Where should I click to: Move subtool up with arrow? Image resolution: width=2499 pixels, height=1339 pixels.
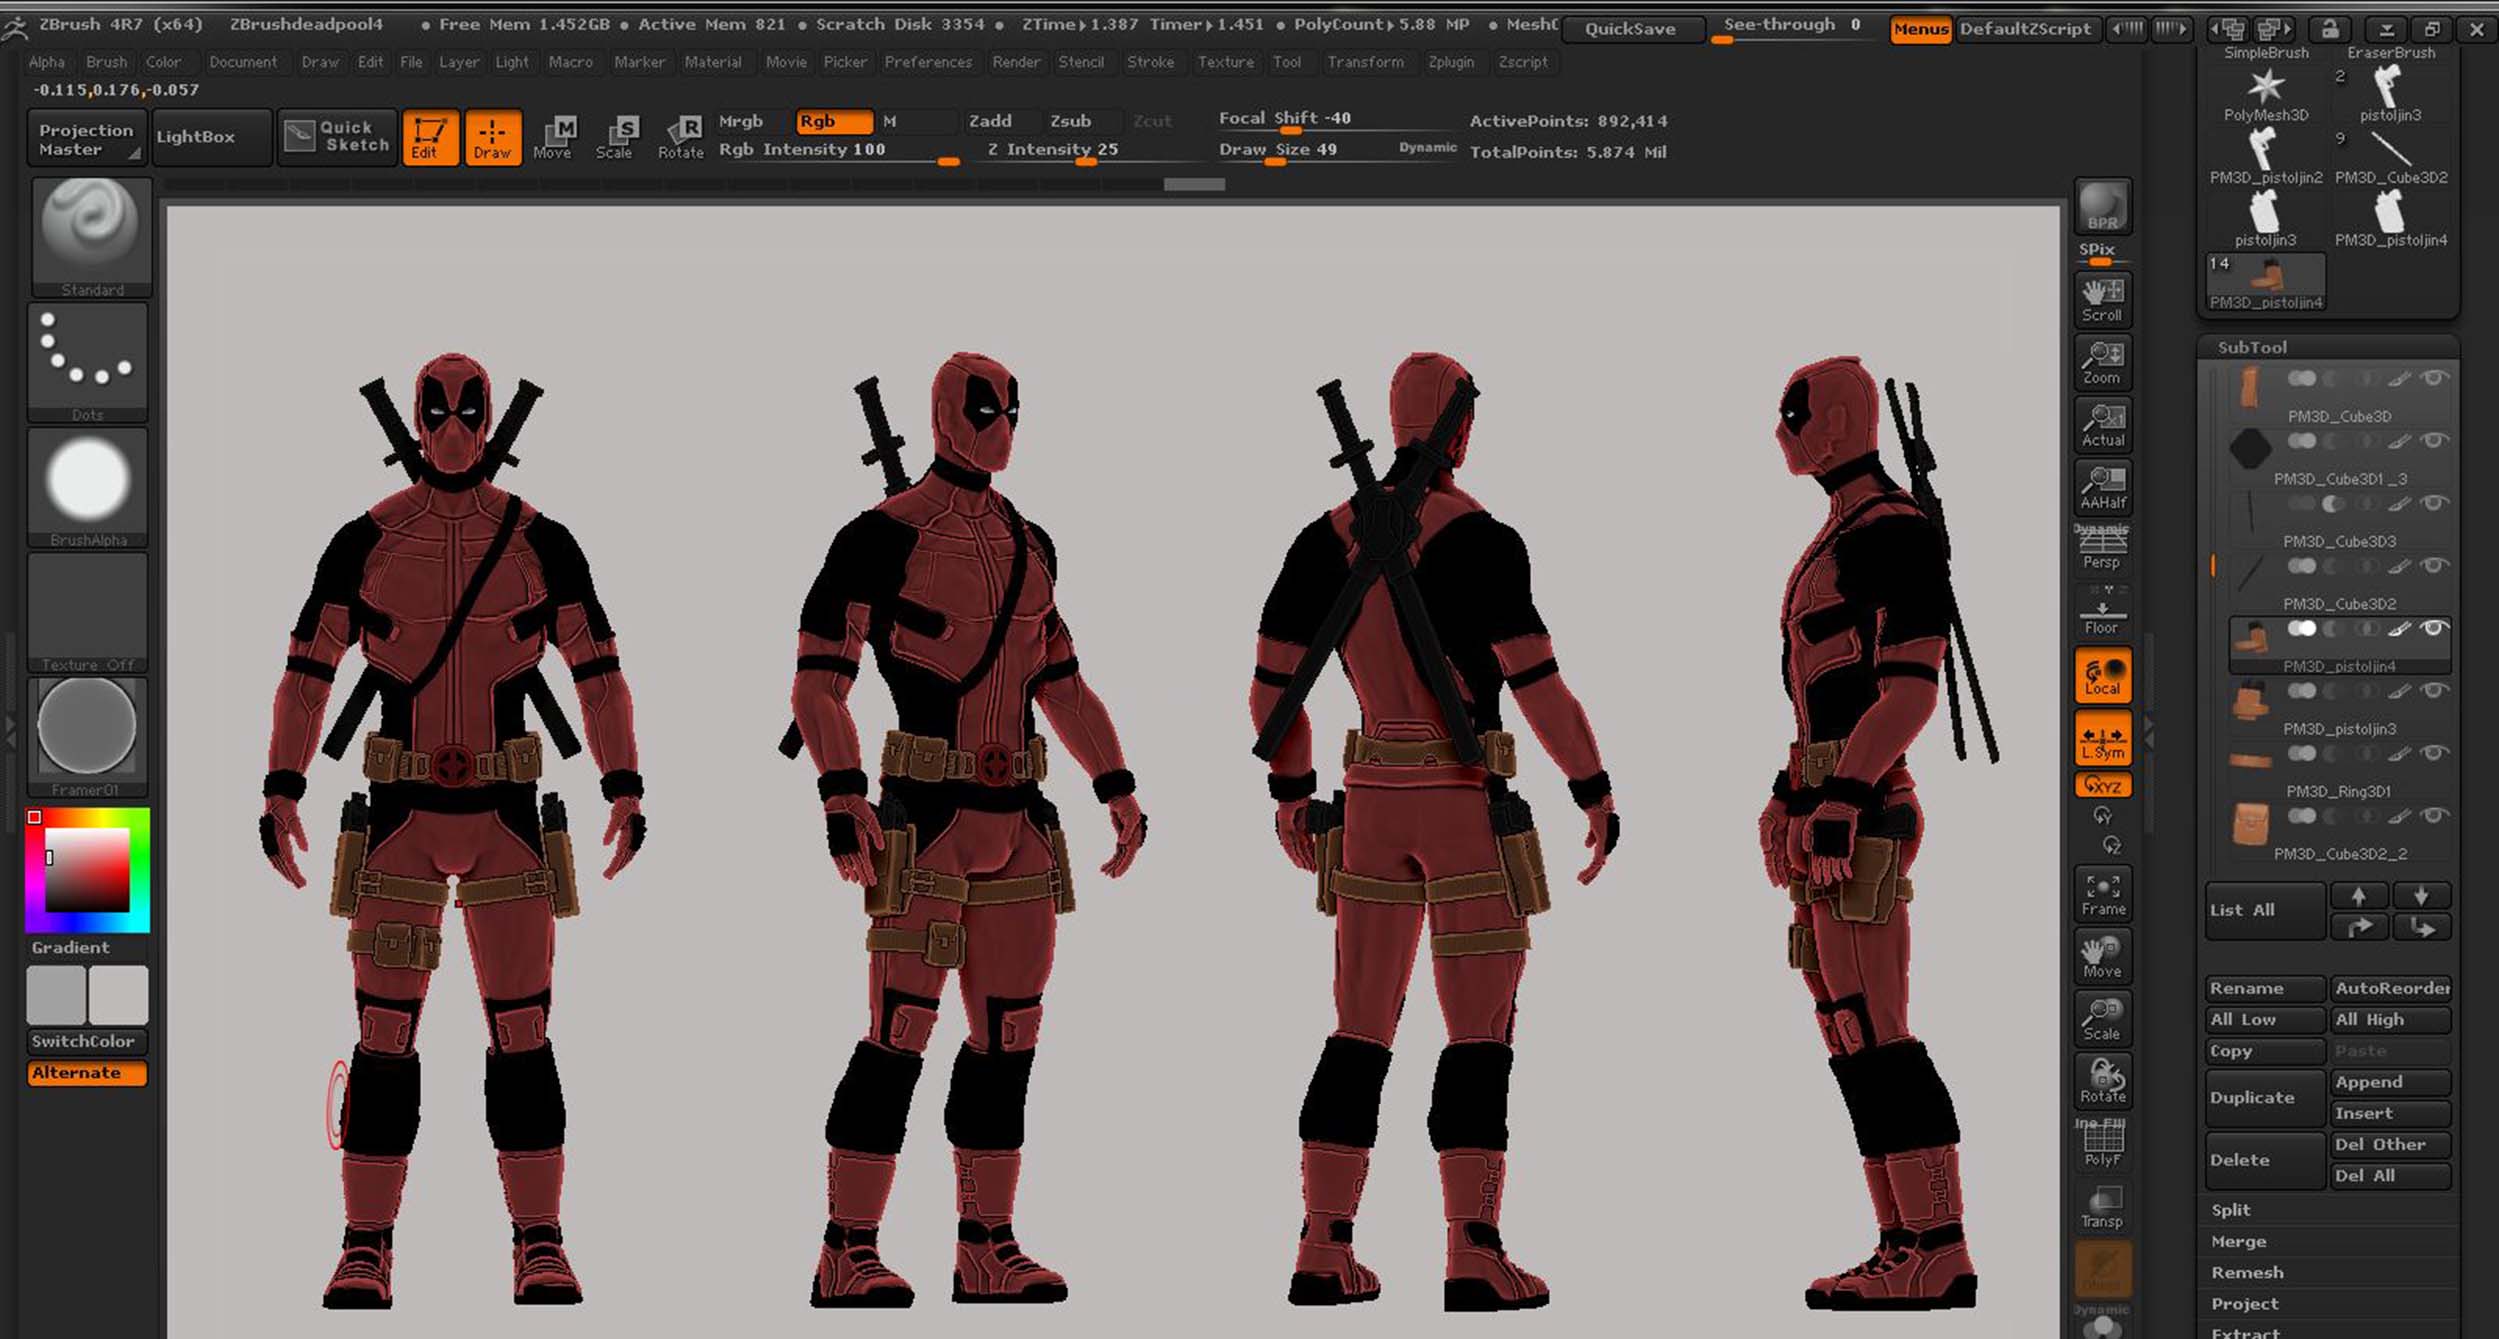(x=2359, y=895)
